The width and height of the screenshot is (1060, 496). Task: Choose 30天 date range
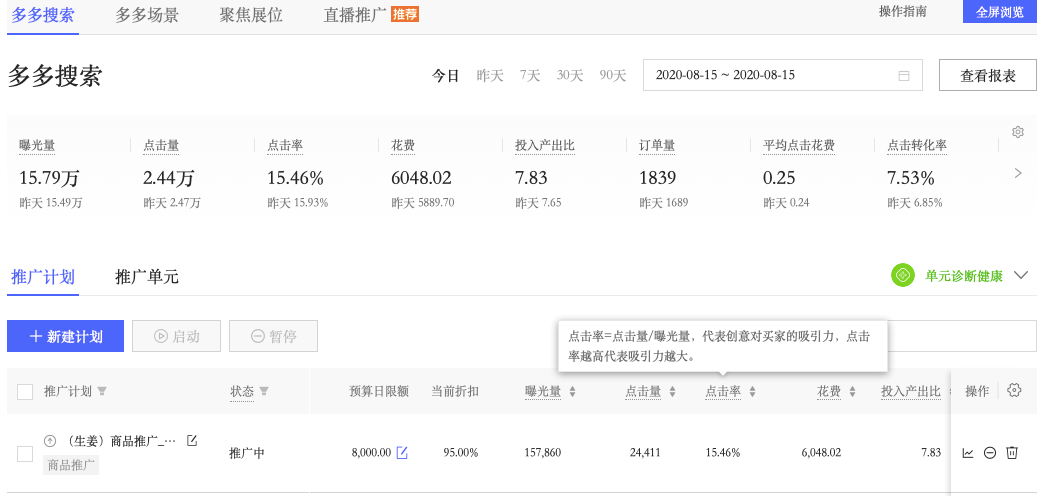(570, 76)
